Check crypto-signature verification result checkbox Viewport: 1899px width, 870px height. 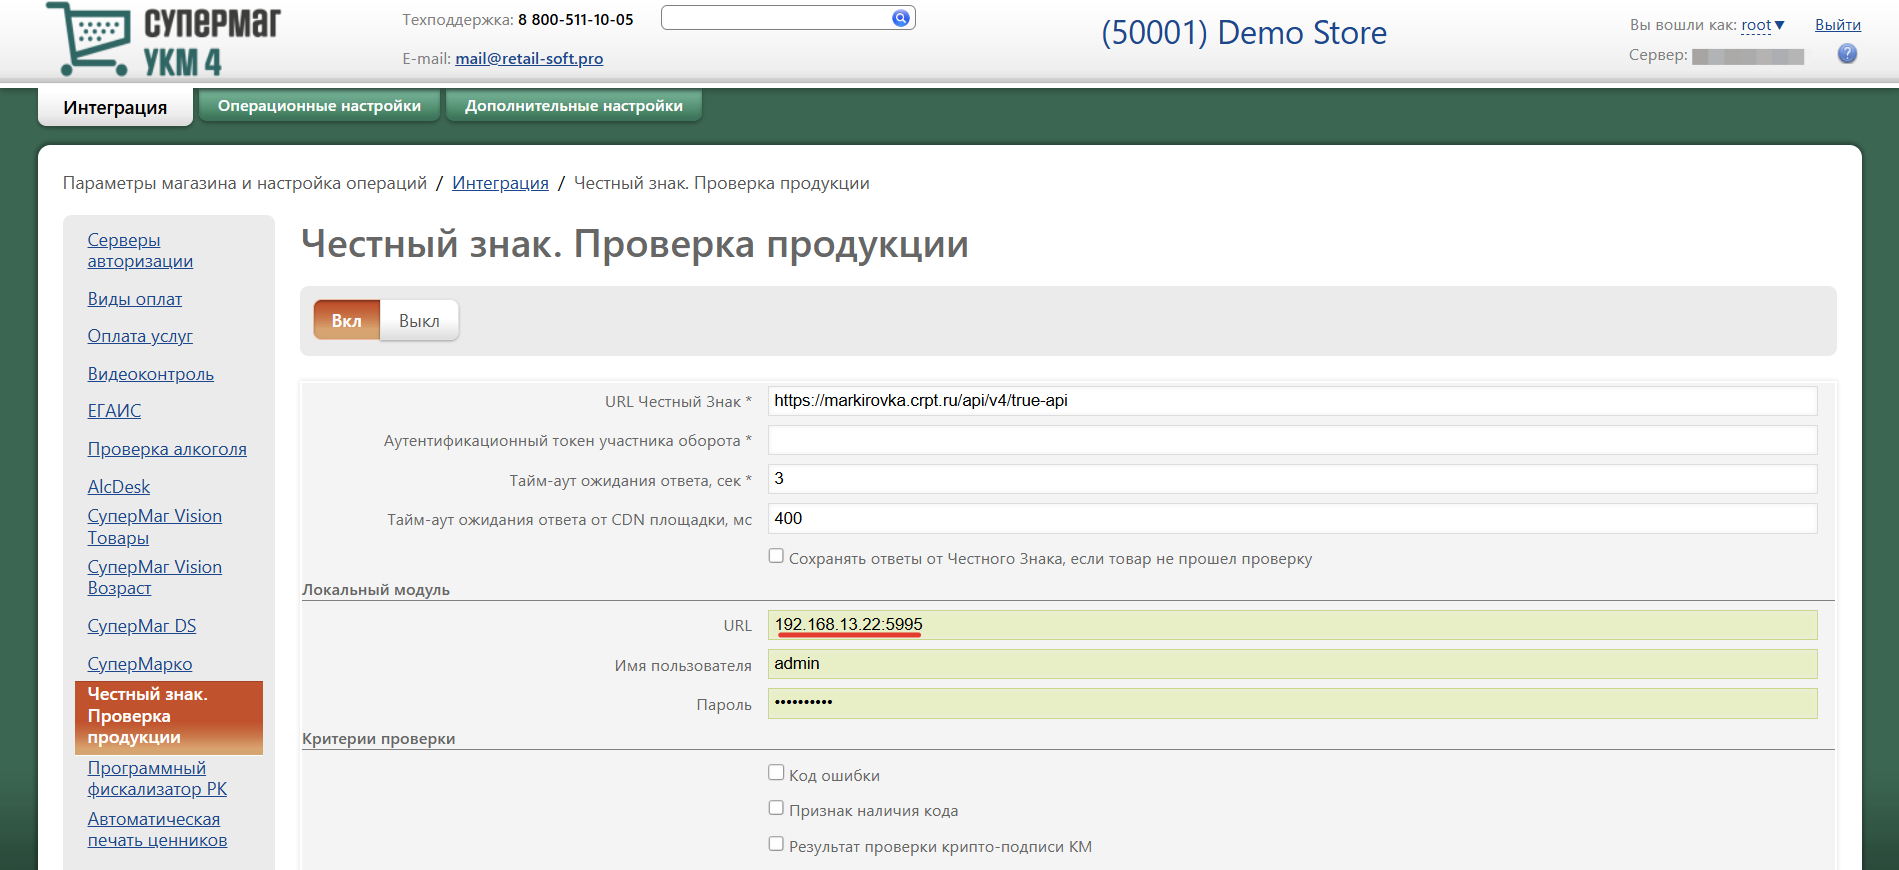click(776, 844)
